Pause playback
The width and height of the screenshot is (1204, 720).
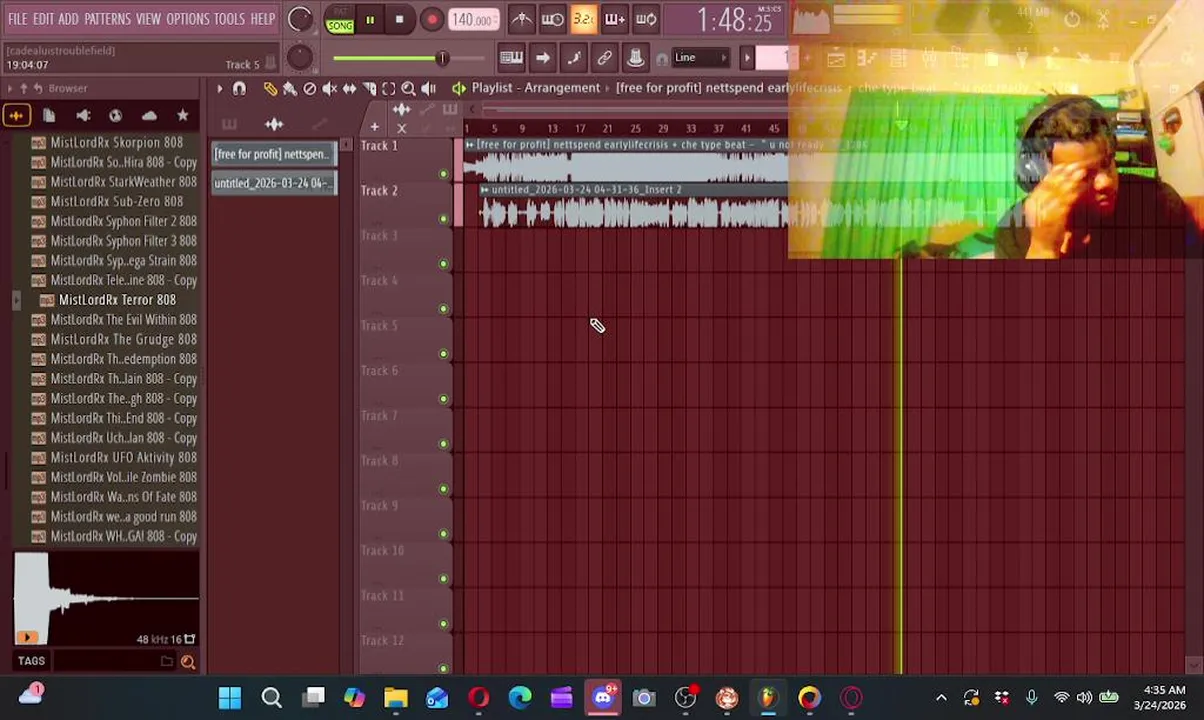coord(369,19)
